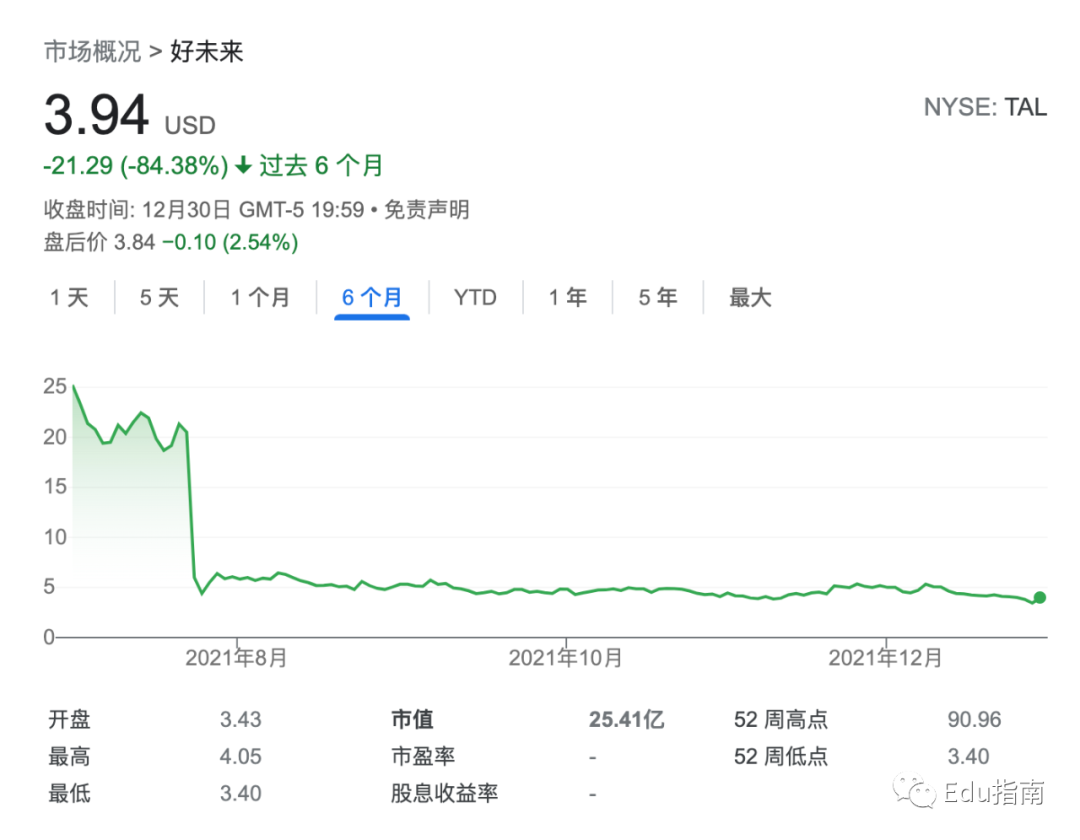1080x840 pixels.
Task: Click the 盘后价 3.84 after-hours price
Action: click(x=100, y=242)
